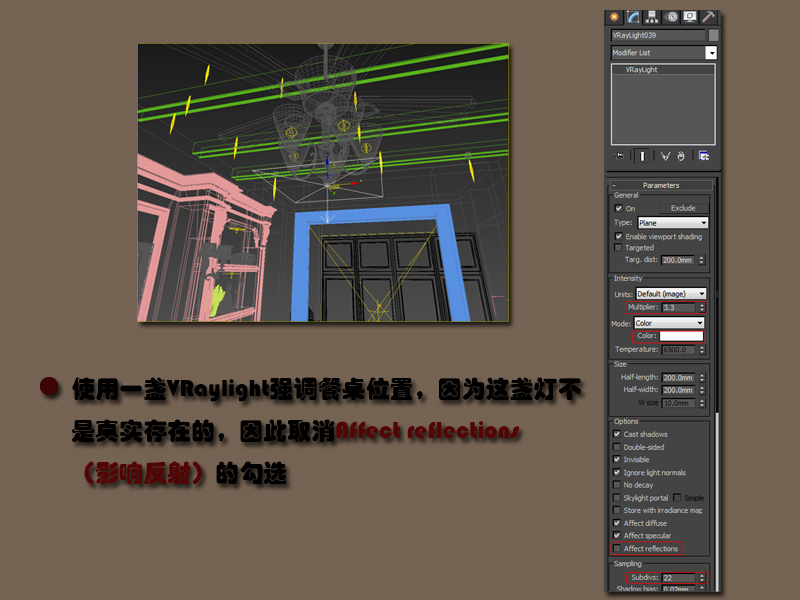Toggle the Show End Result icon

click(x=642, y=156)
